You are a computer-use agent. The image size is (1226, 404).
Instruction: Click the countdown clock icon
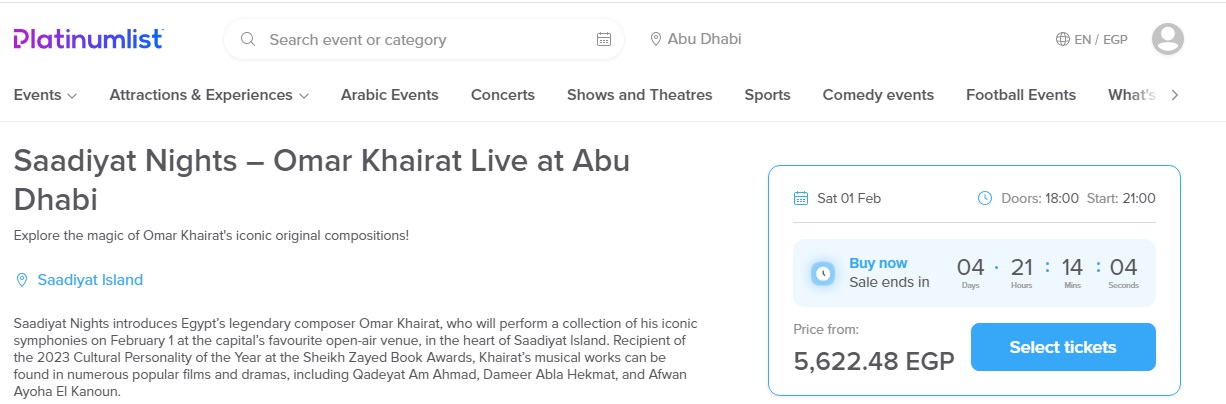tap(823, 272)
